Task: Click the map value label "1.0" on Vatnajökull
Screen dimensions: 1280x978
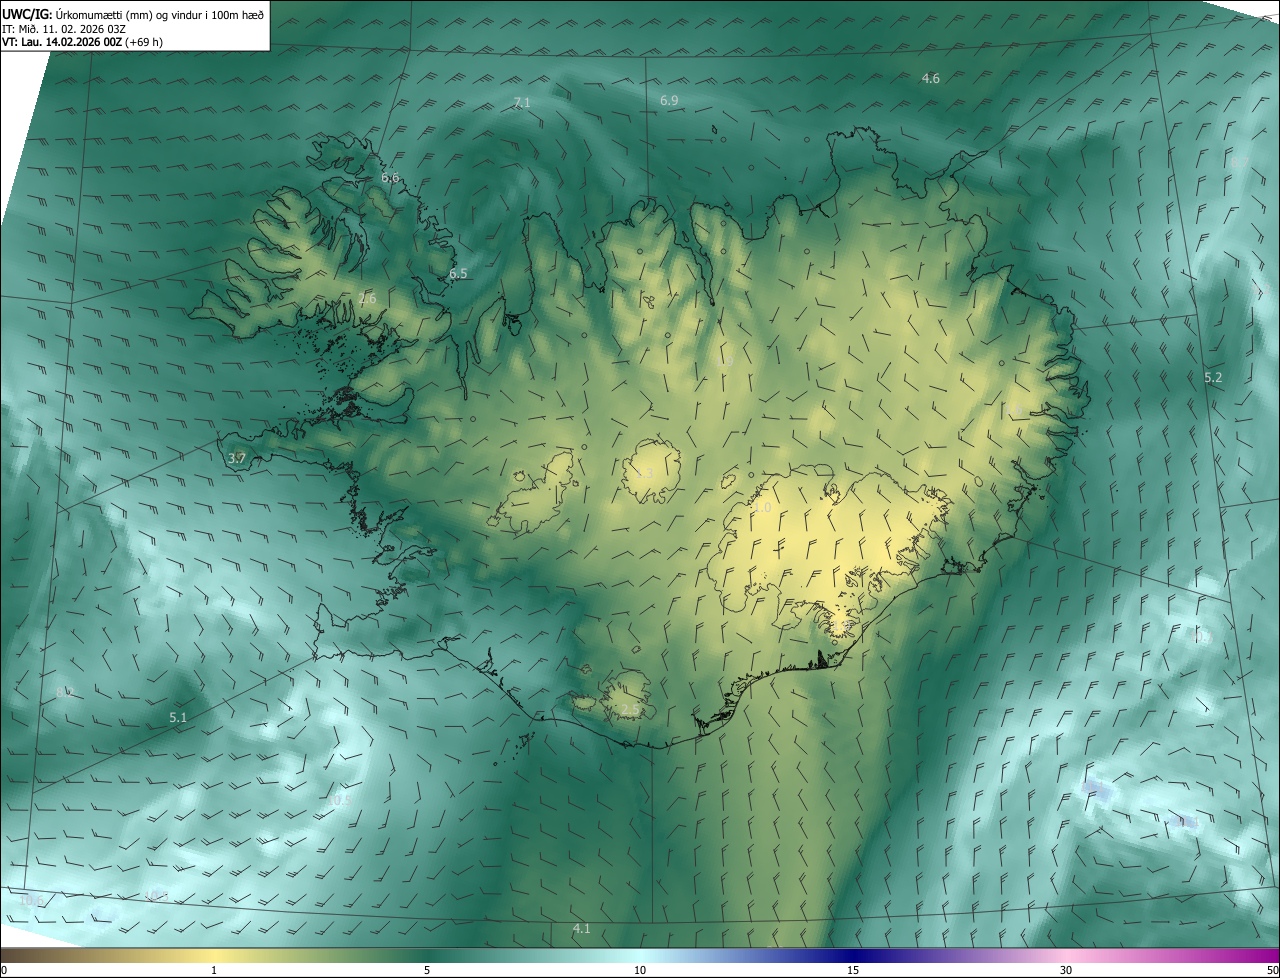Action: pyautogui.click(x=762, y=508)
